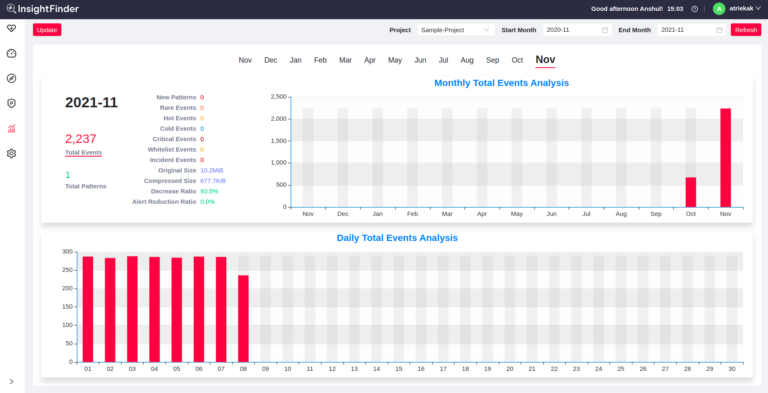Open the compass explore sidebar icon
This screenshot has width=768, height=393.
coord(11,78)
